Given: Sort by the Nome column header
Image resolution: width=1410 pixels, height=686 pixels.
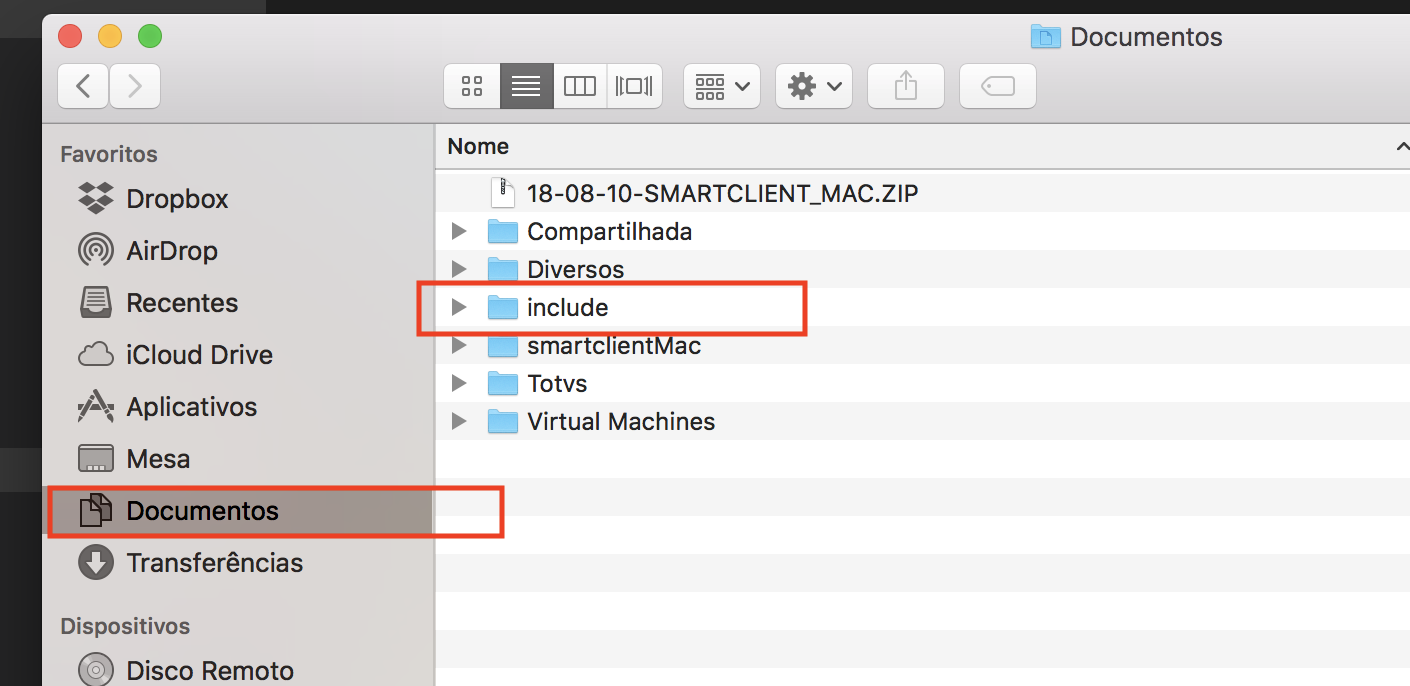Looking at the screenshot, I should [x=478, y=146].
